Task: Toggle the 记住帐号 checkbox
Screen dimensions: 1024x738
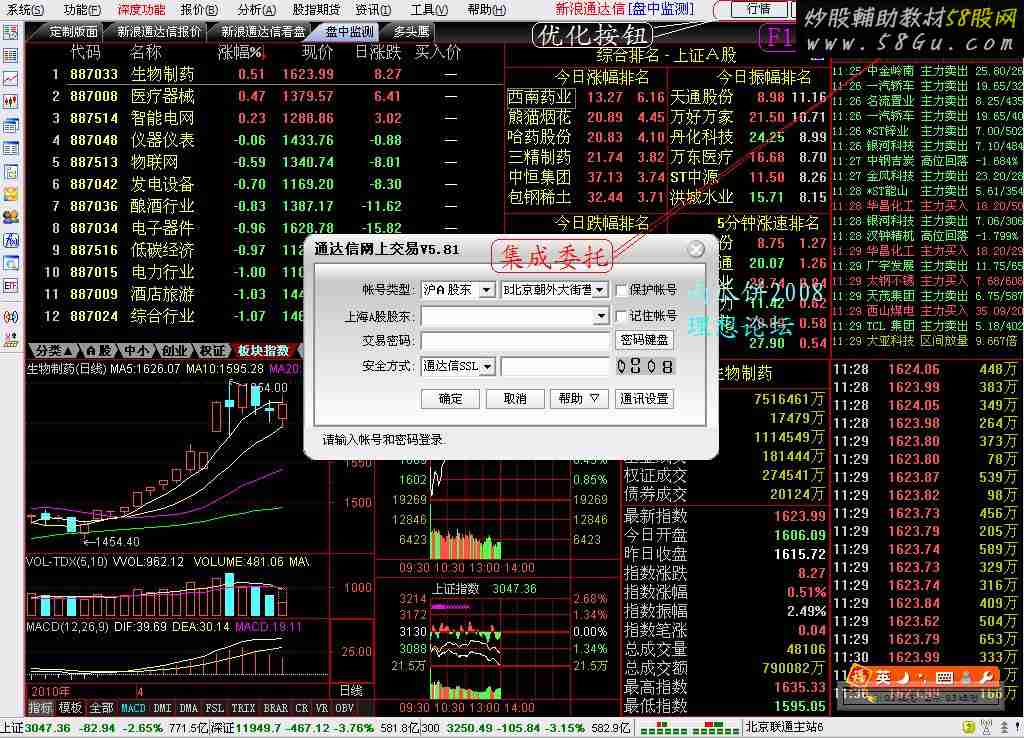Action: pos(622,316)
